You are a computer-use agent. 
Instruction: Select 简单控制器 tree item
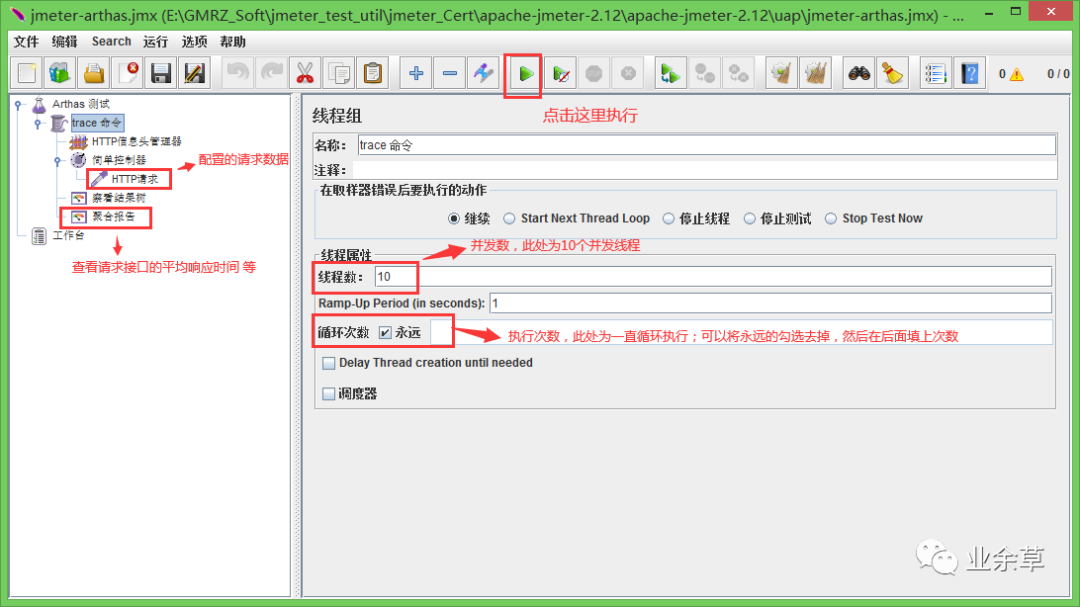(x=118, y=160)
